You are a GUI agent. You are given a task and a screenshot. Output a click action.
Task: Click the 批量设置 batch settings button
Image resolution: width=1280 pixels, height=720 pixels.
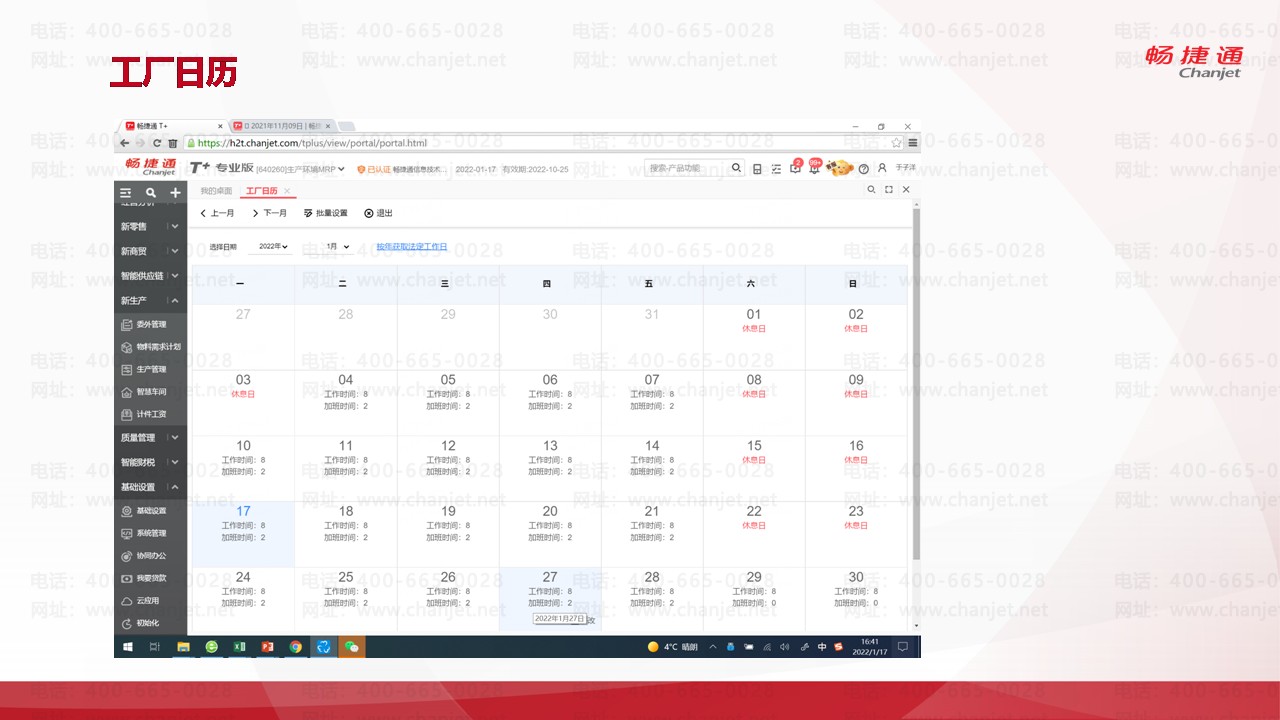pyautogui.click(x=326, y=213)
